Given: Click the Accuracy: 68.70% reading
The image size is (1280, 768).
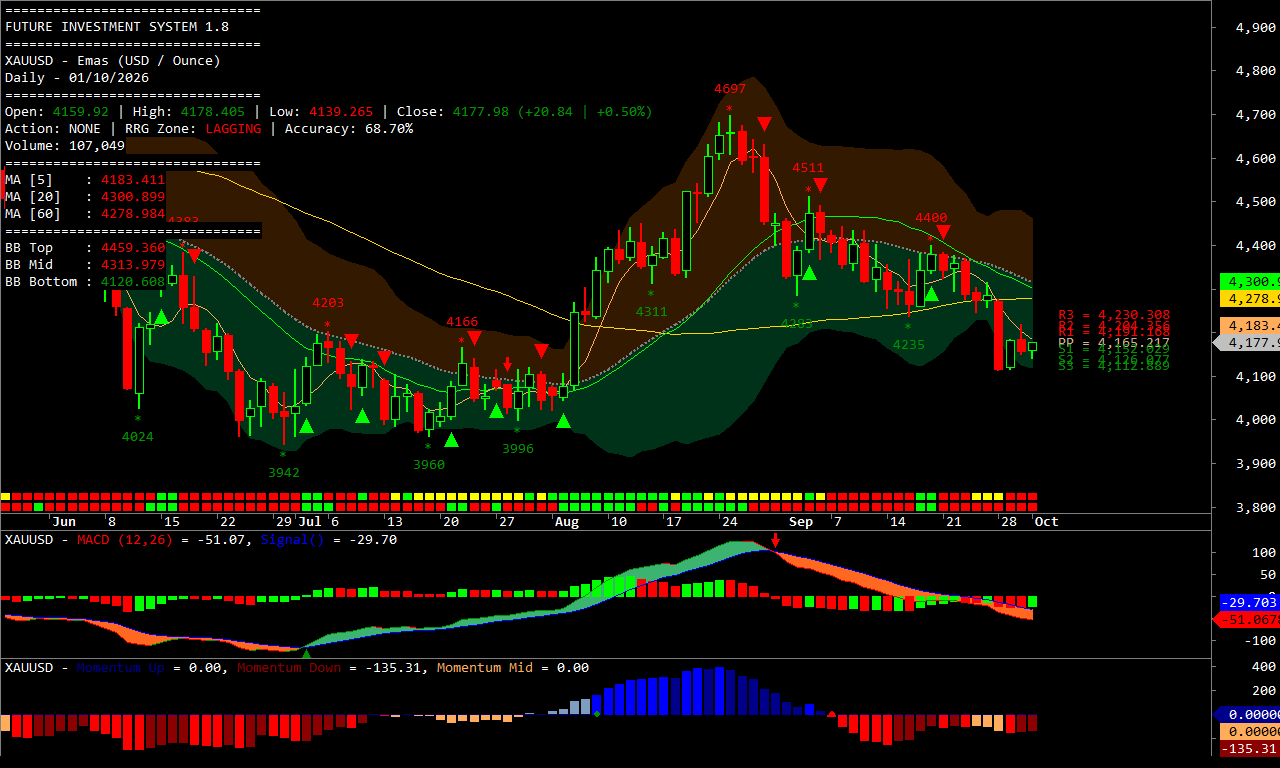Looking at the screenshot, I should pyautogui.click(x=349, y=129).
